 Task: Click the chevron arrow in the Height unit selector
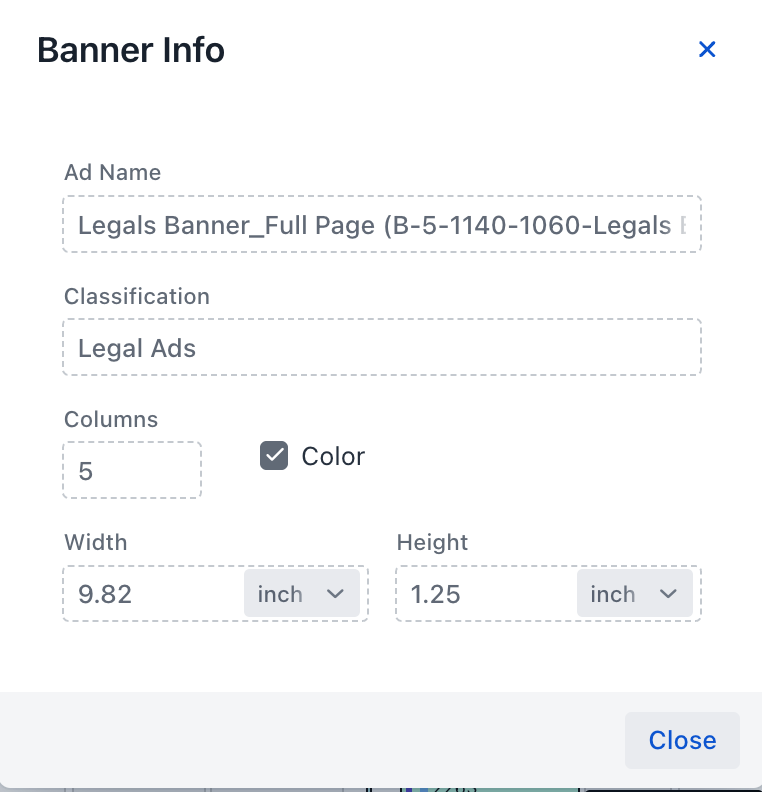(668, 594)
